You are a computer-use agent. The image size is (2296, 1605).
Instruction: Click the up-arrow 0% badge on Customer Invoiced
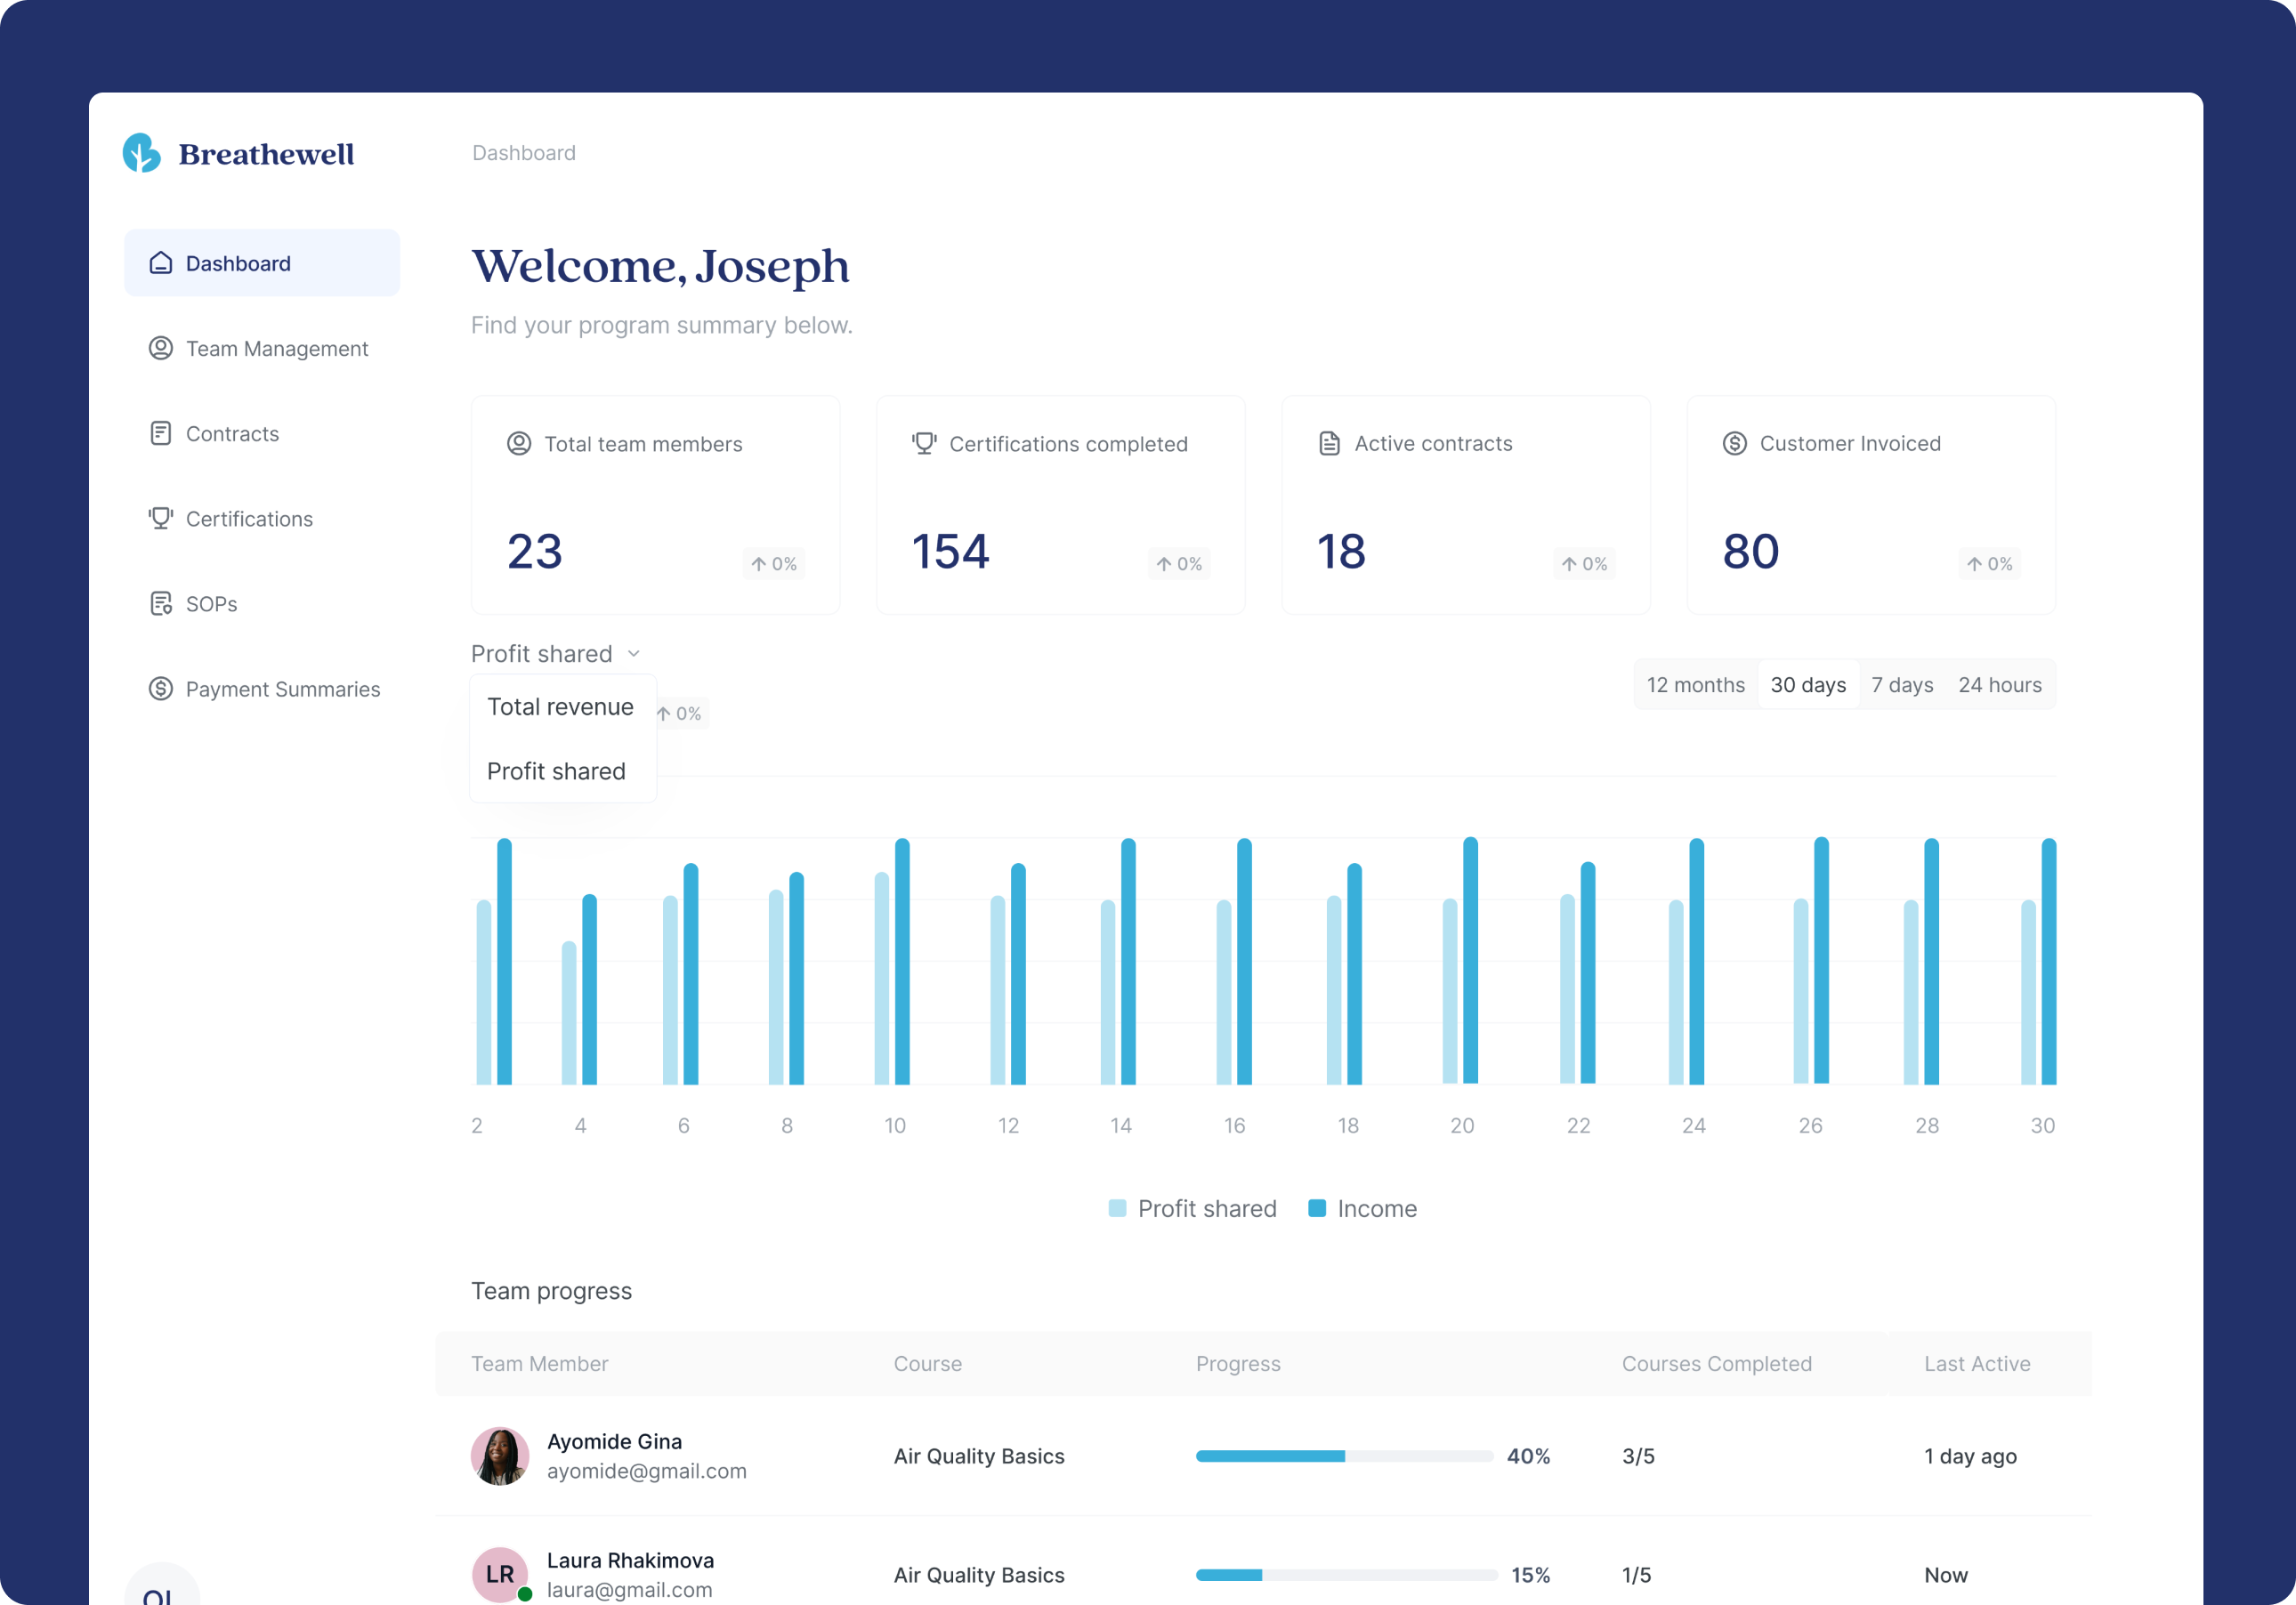pos(1989,564)
